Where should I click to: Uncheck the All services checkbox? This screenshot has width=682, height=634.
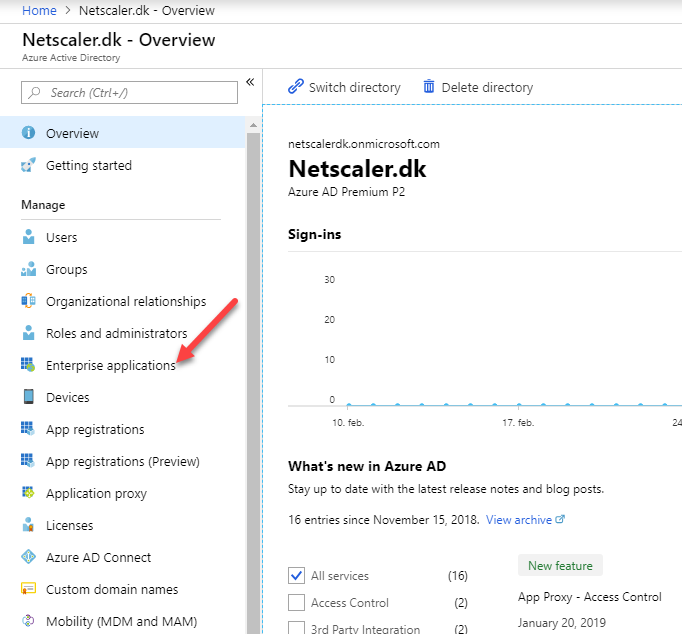click(296, 575)
